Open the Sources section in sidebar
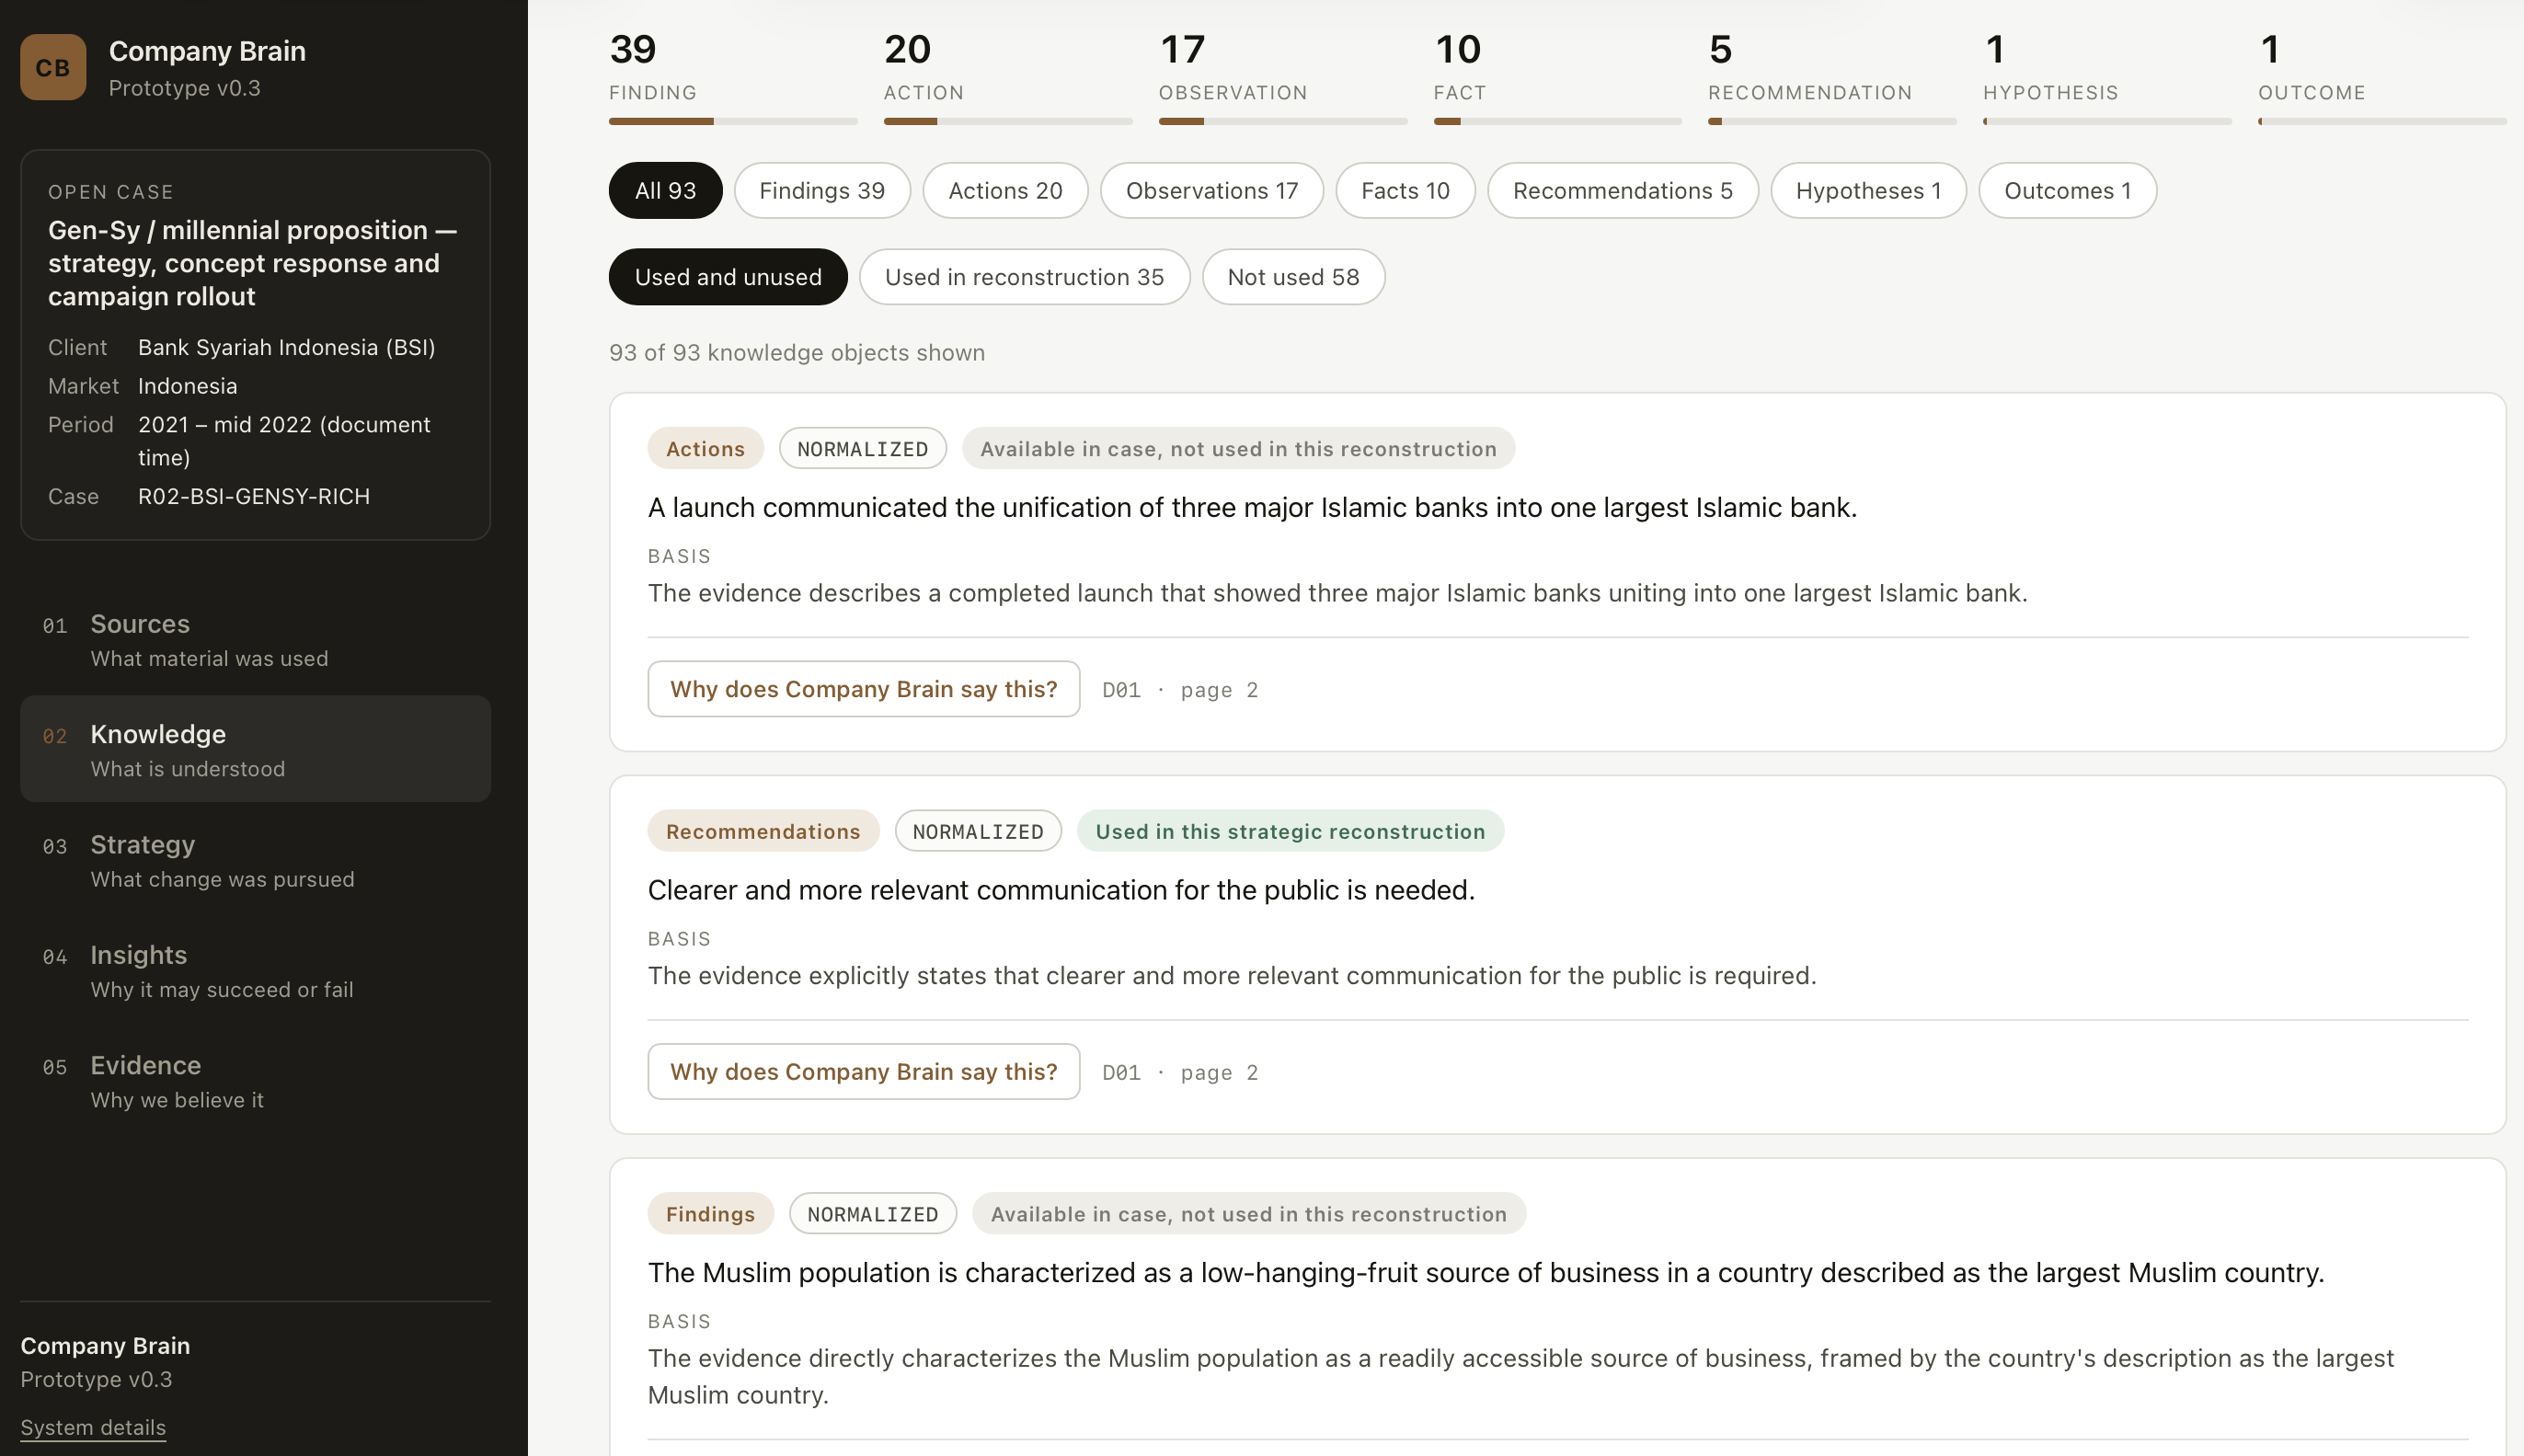 [255, 639]
